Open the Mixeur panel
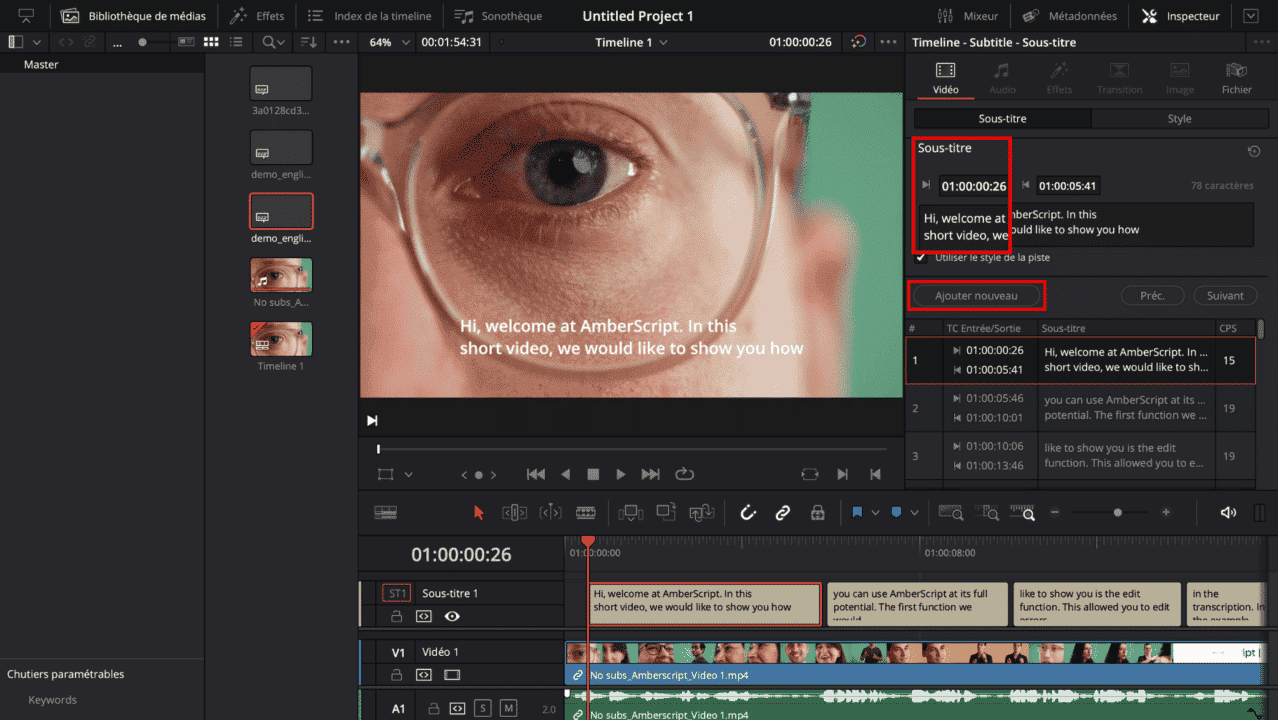The width and height of the screenshot is (1278, 720). (967, 16)
